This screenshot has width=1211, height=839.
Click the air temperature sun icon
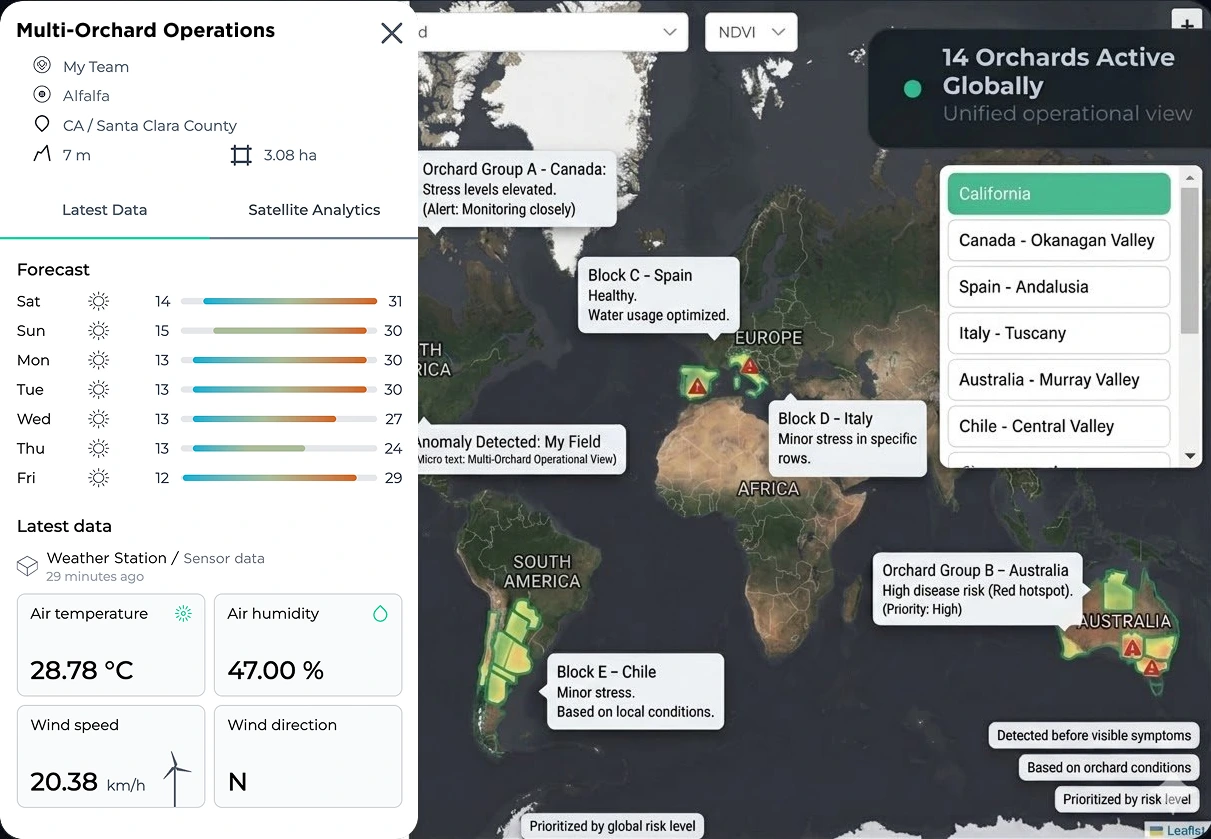183,614
